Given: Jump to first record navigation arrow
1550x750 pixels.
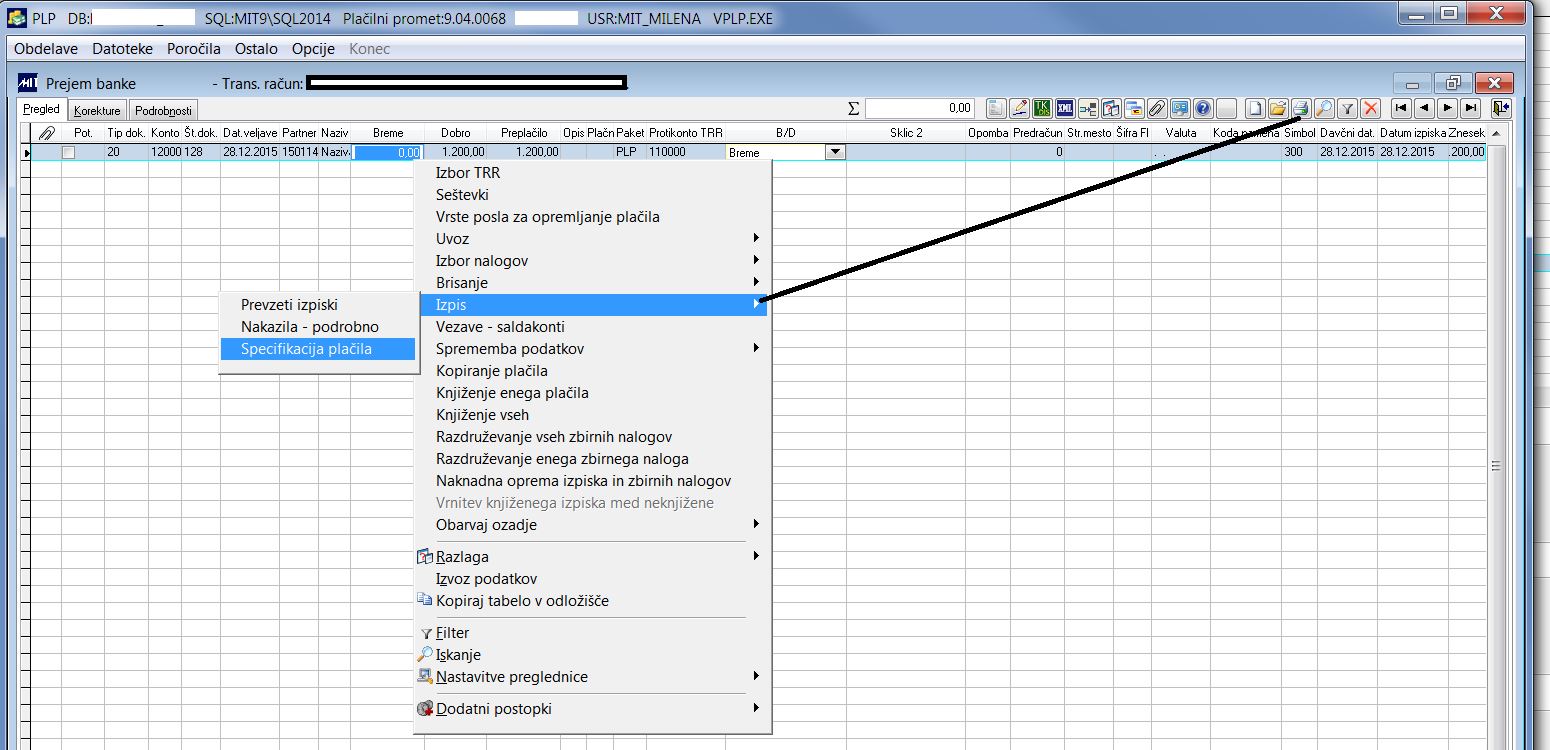Looking at the screenshot, I should pos(1402,108).
